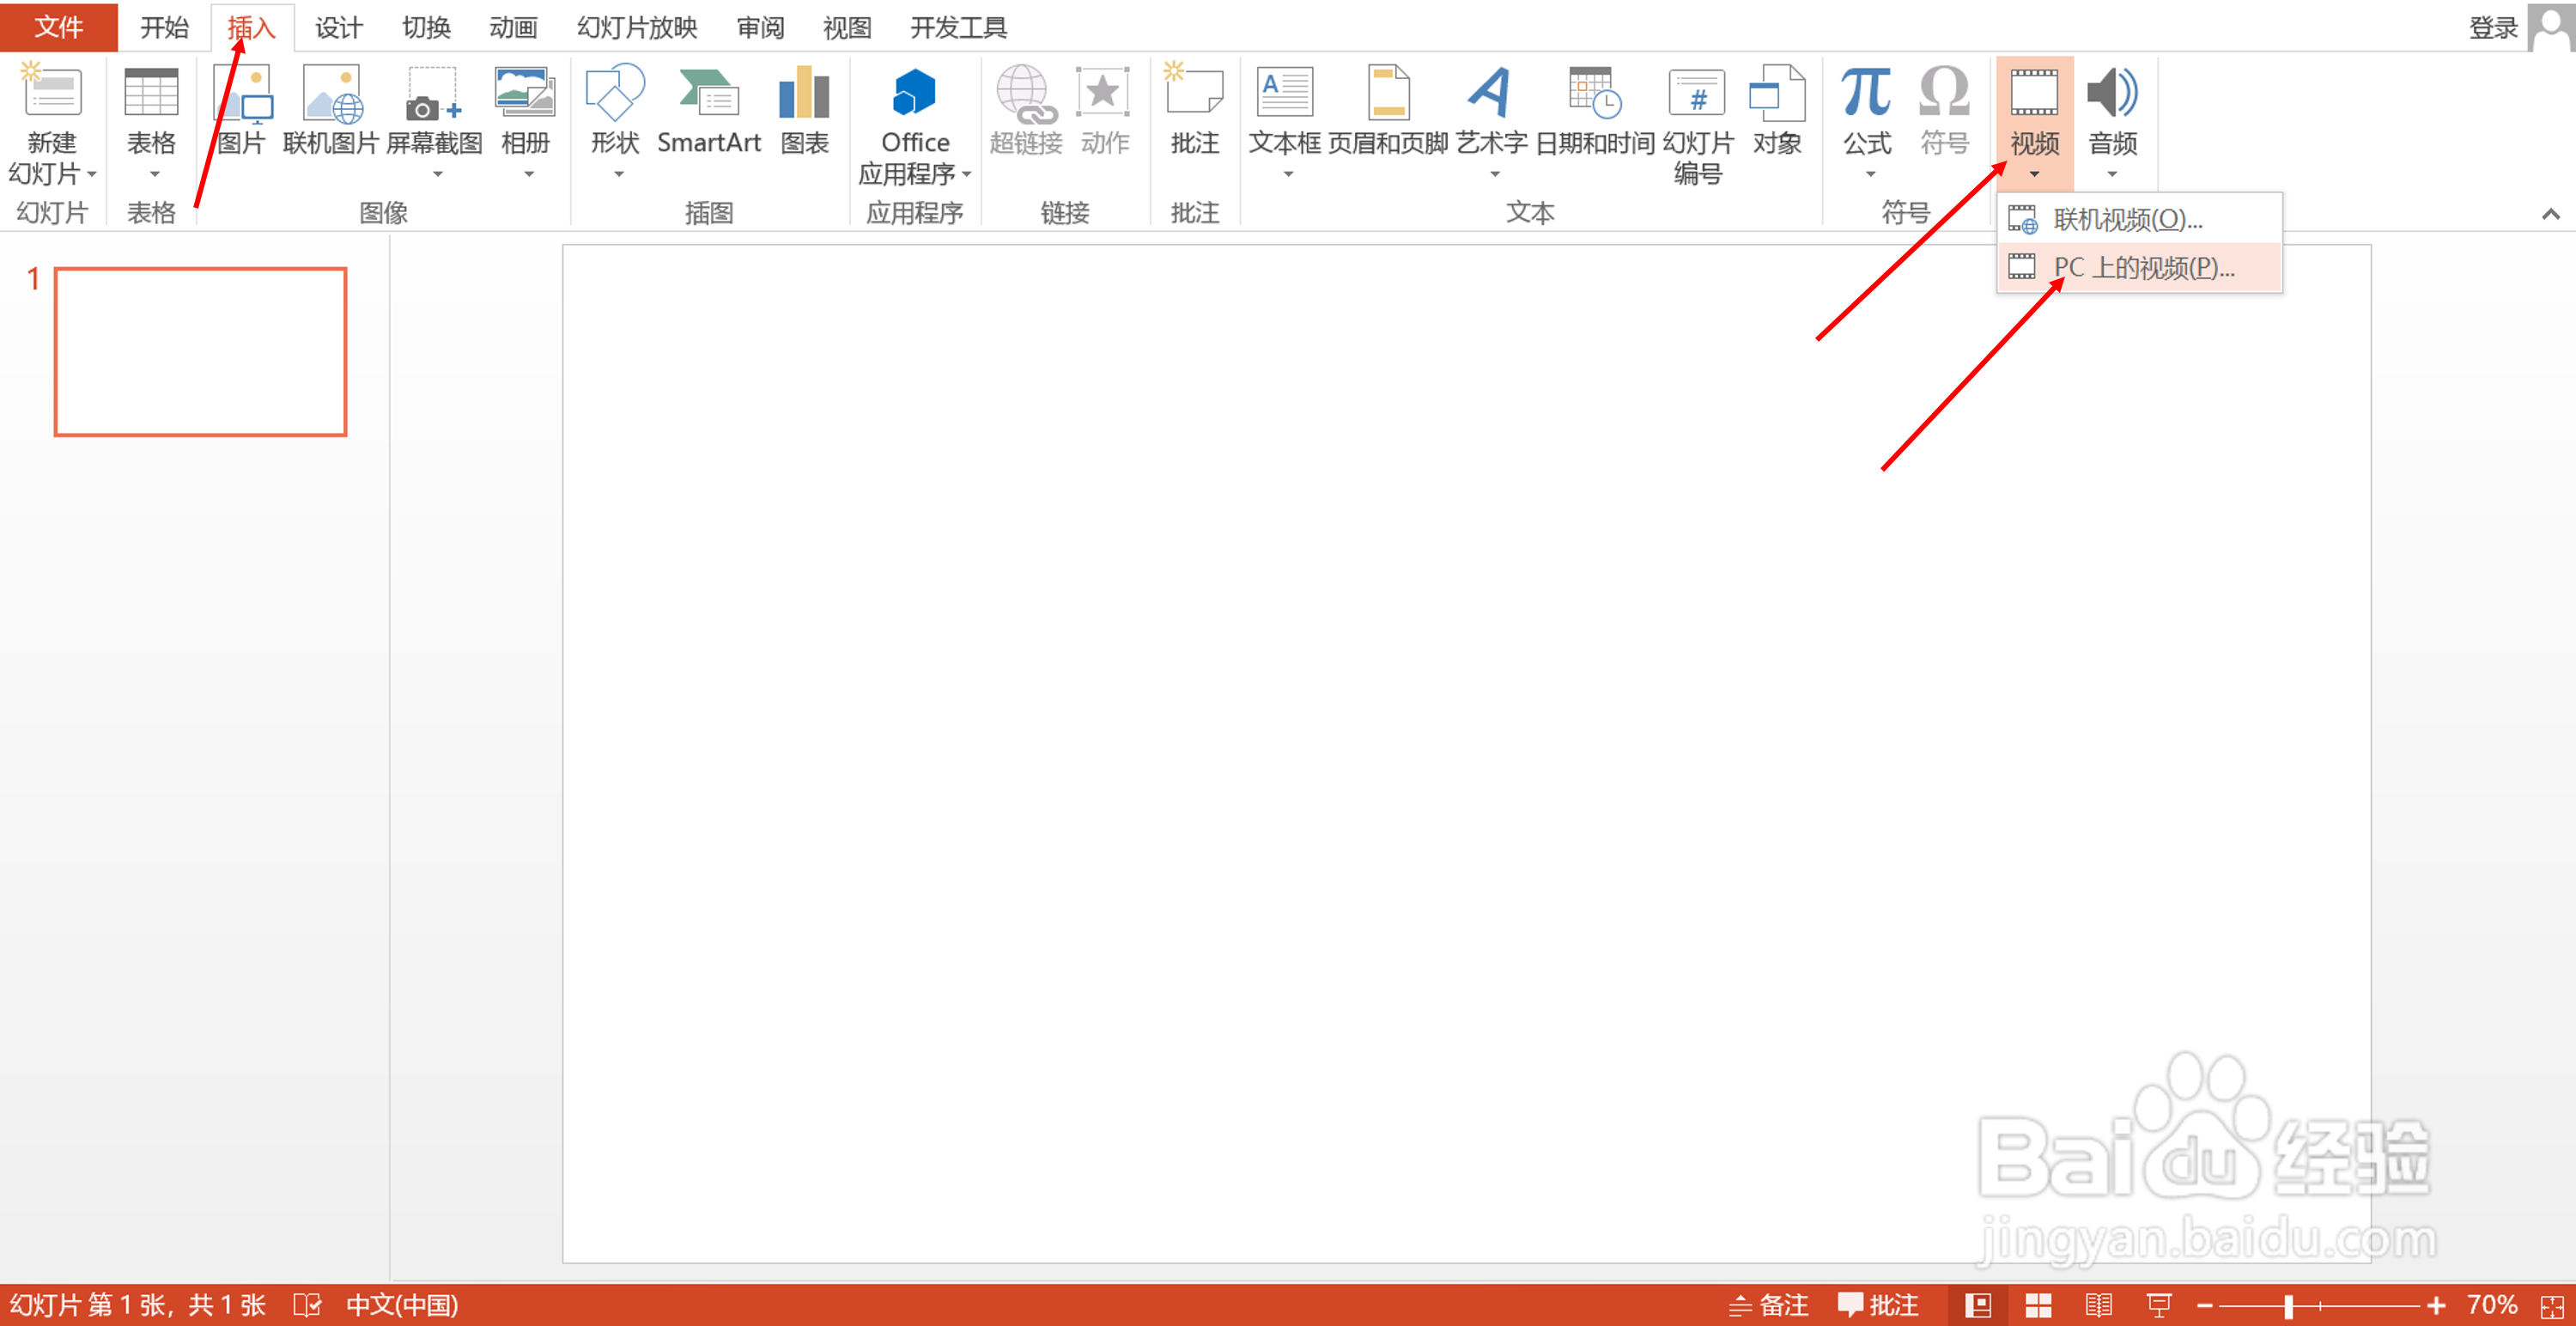Start slide show from status bar icon
The image size is (2576, 1326).
2158,1305
